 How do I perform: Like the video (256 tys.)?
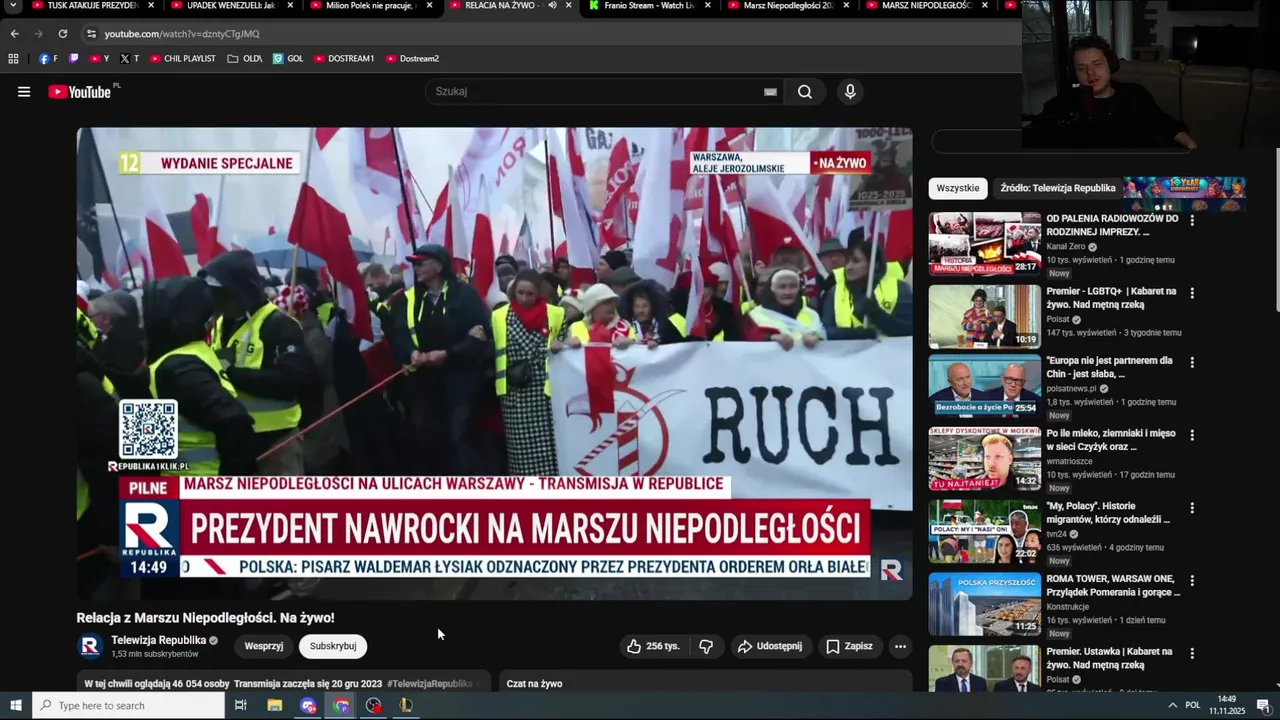pyautogui.click(x=652, y=646)
